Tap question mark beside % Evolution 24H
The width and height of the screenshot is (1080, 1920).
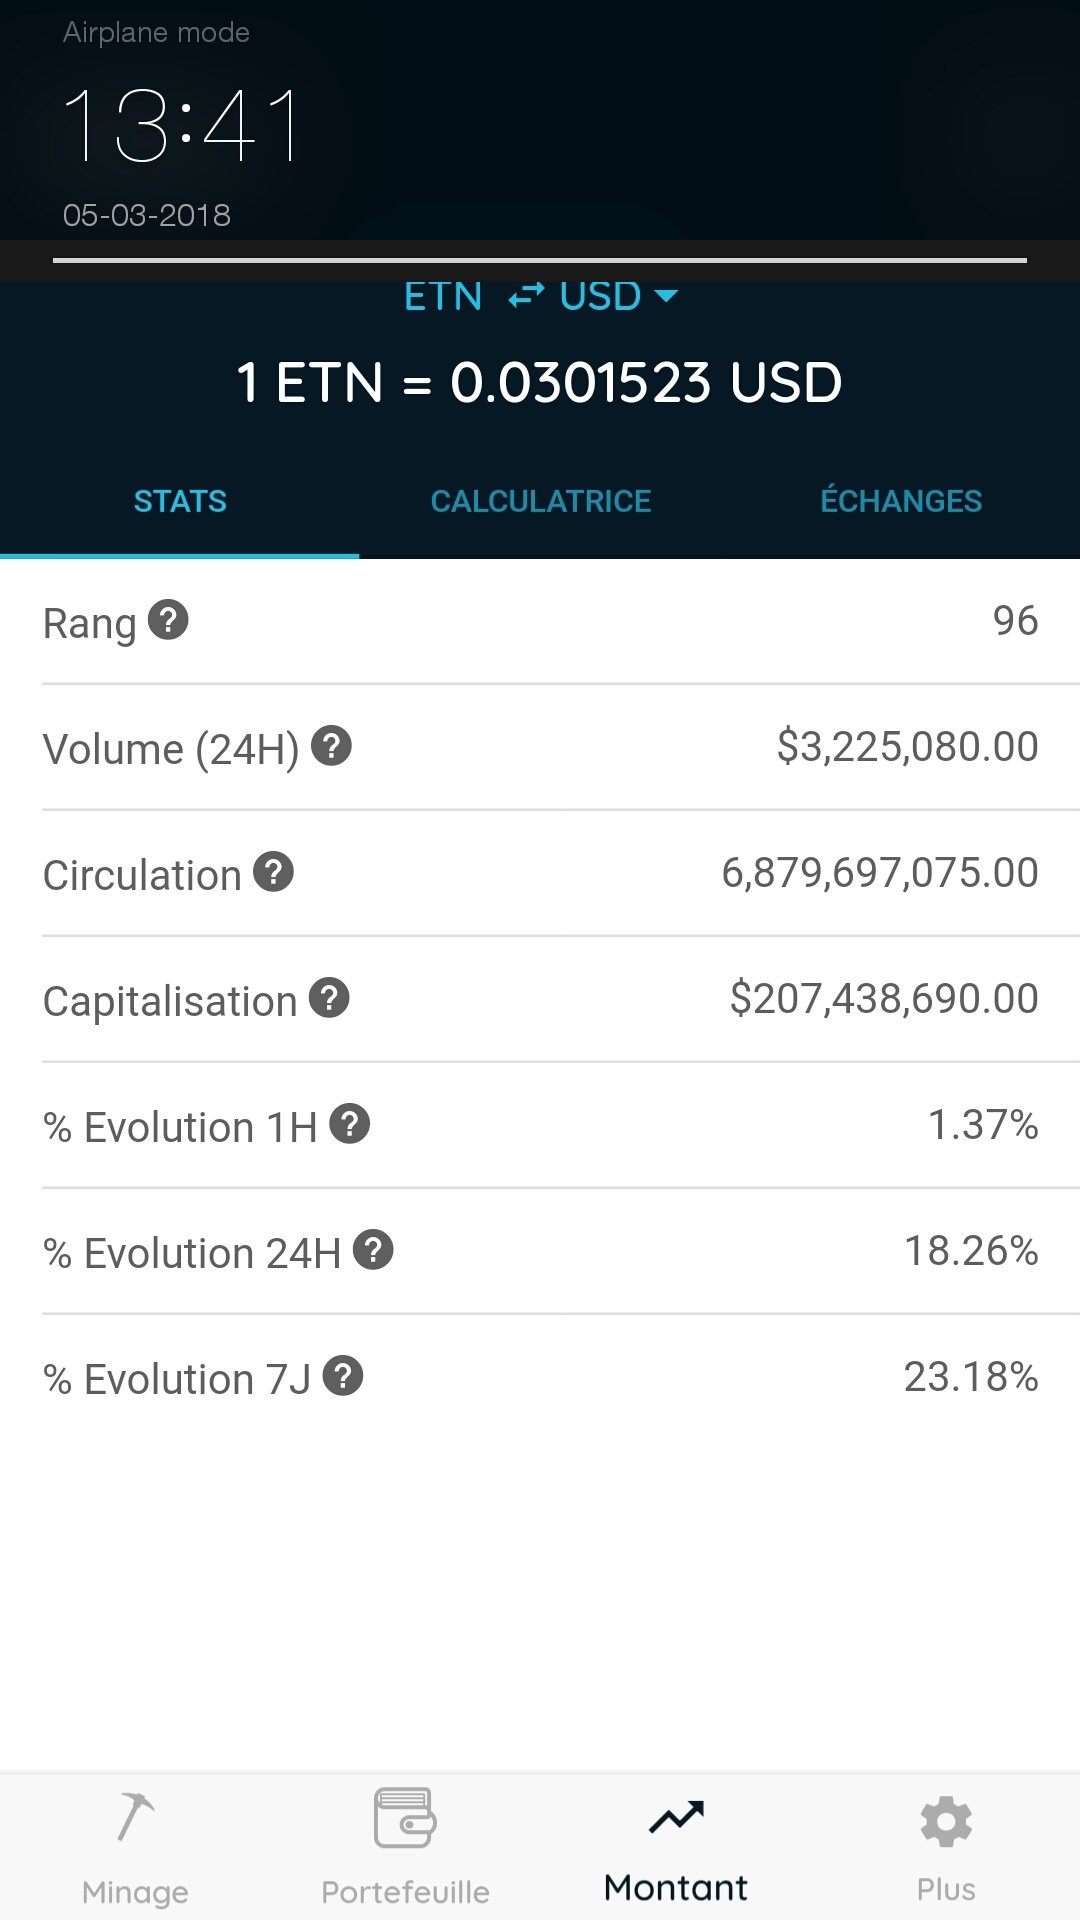tap(373, 1250)
